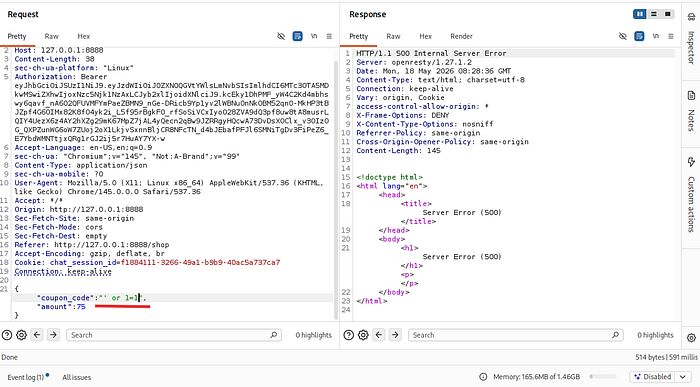Click the X-Frame-Options: DENY header
Image resolution: width=700 pixels, height=387 pixels.
[403, 115]
